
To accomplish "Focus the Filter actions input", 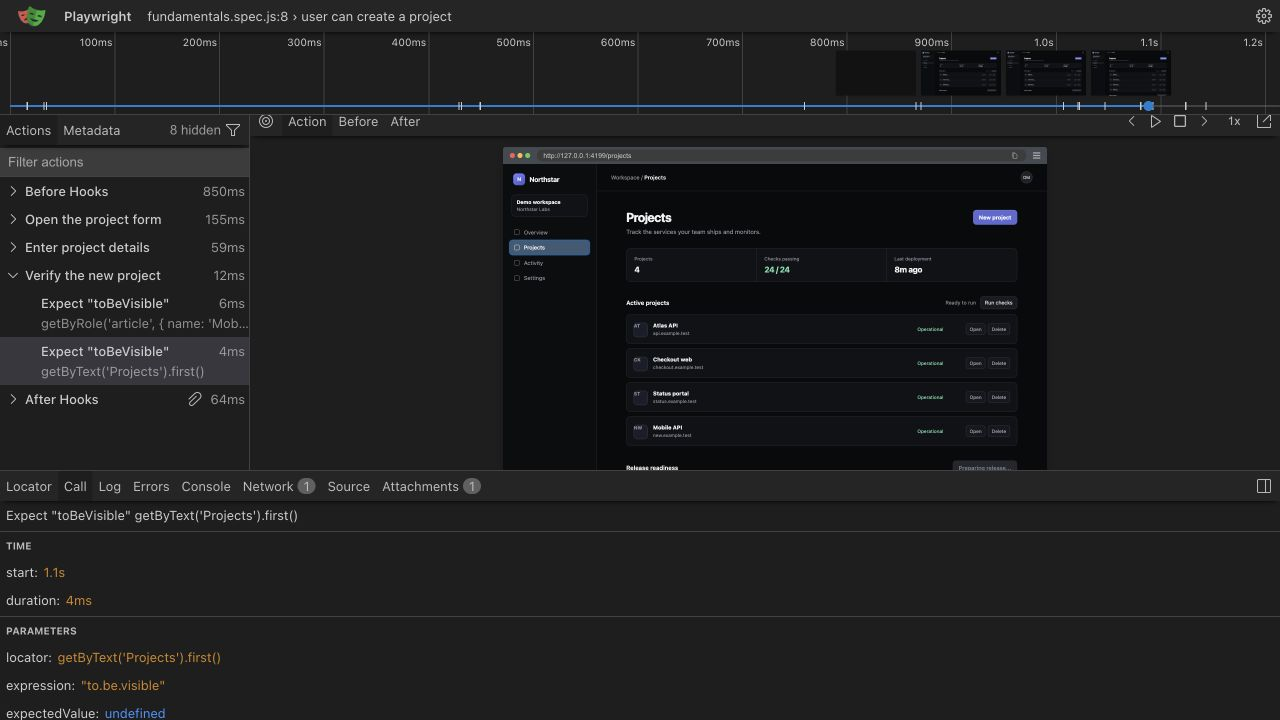I will [124, 162].
